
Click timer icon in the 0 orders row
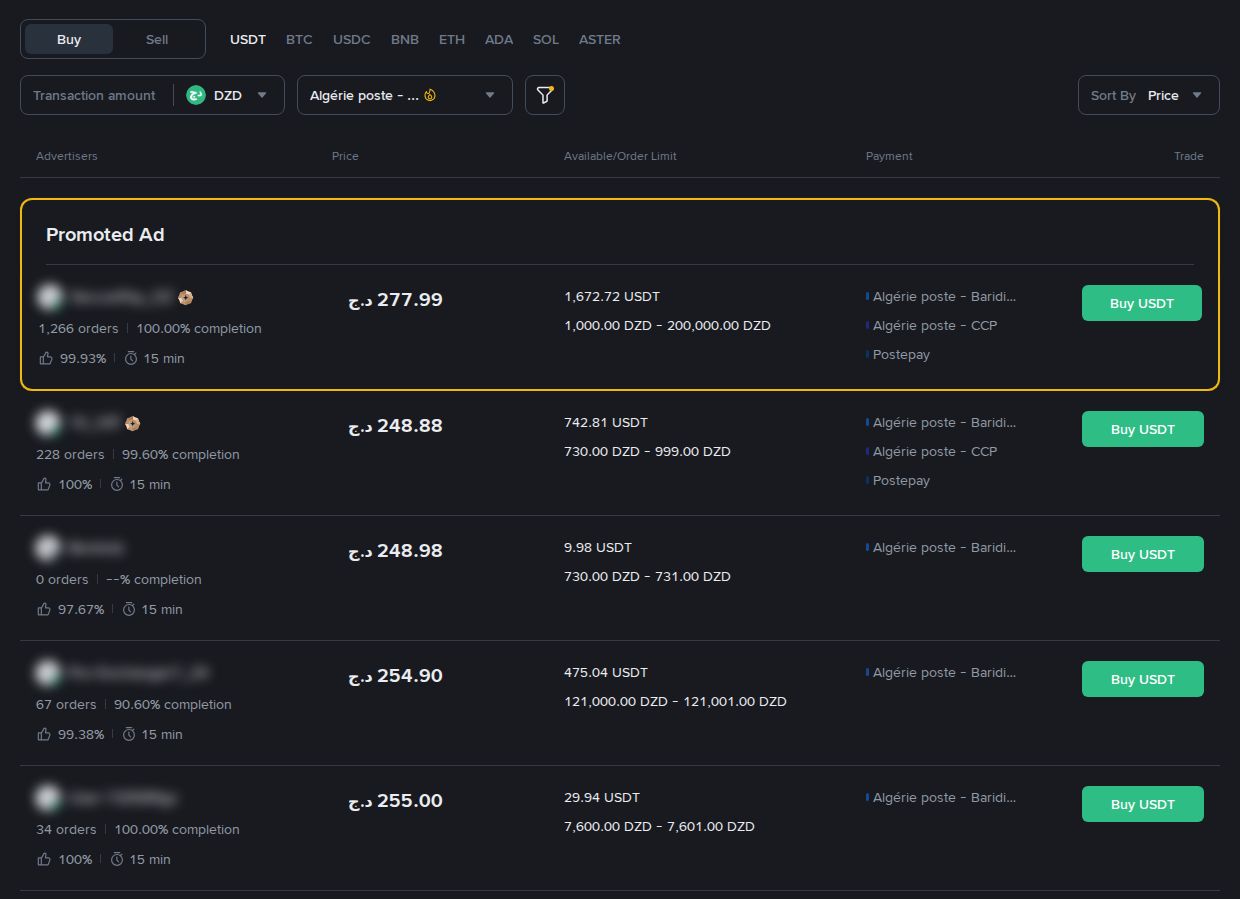click(x=129, y=609)
